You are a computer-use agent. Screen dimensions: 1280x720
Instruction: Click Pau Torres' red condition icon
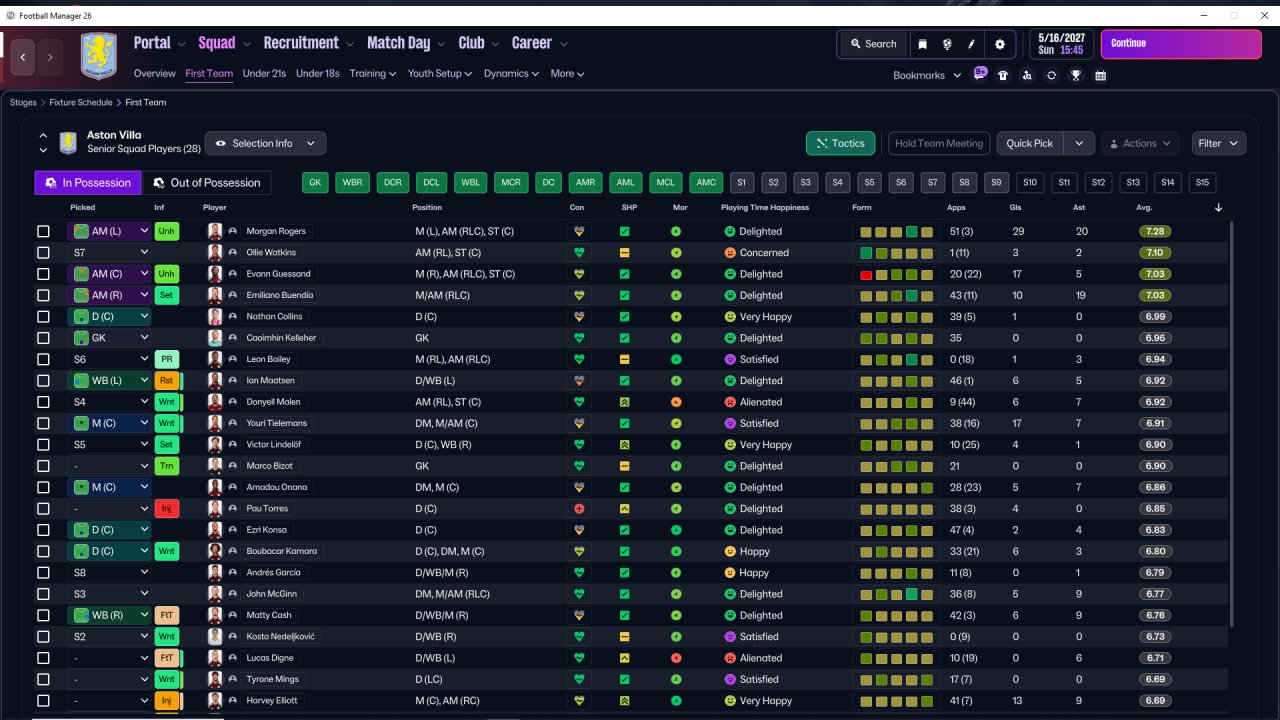[577, 509]
